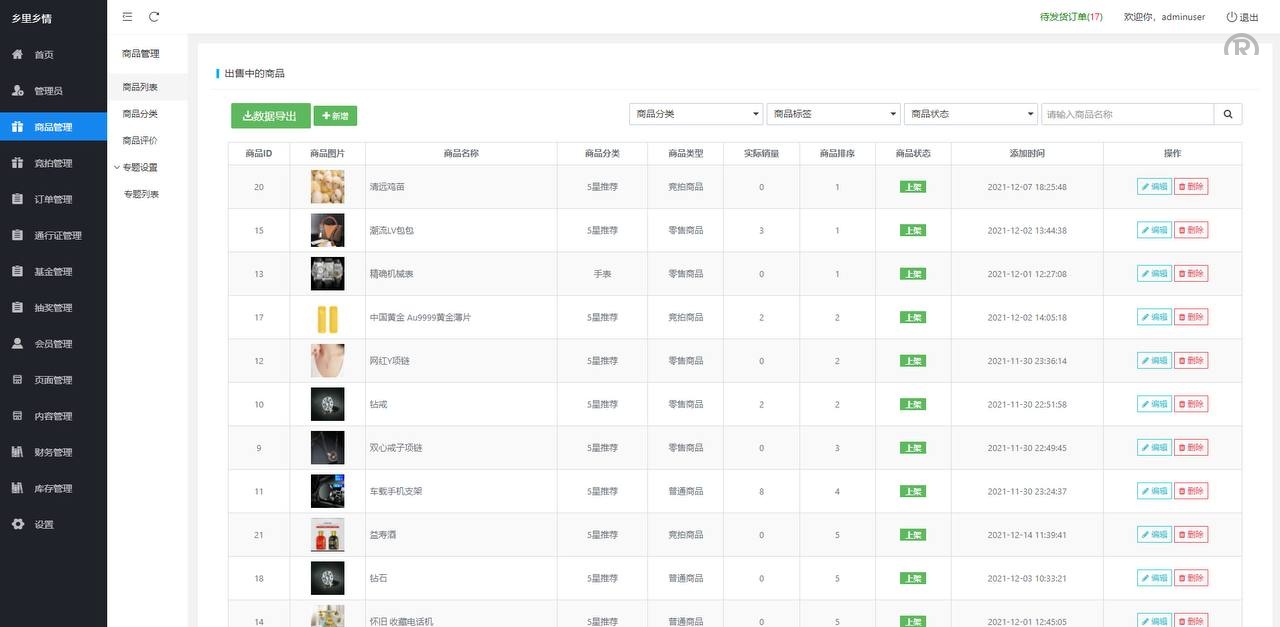Image resolution: width=1280 pixels, height=627 pixels.
Task: Click the refresh icon in the top bar
Action: pyautogui.click(x=154, y=17)
